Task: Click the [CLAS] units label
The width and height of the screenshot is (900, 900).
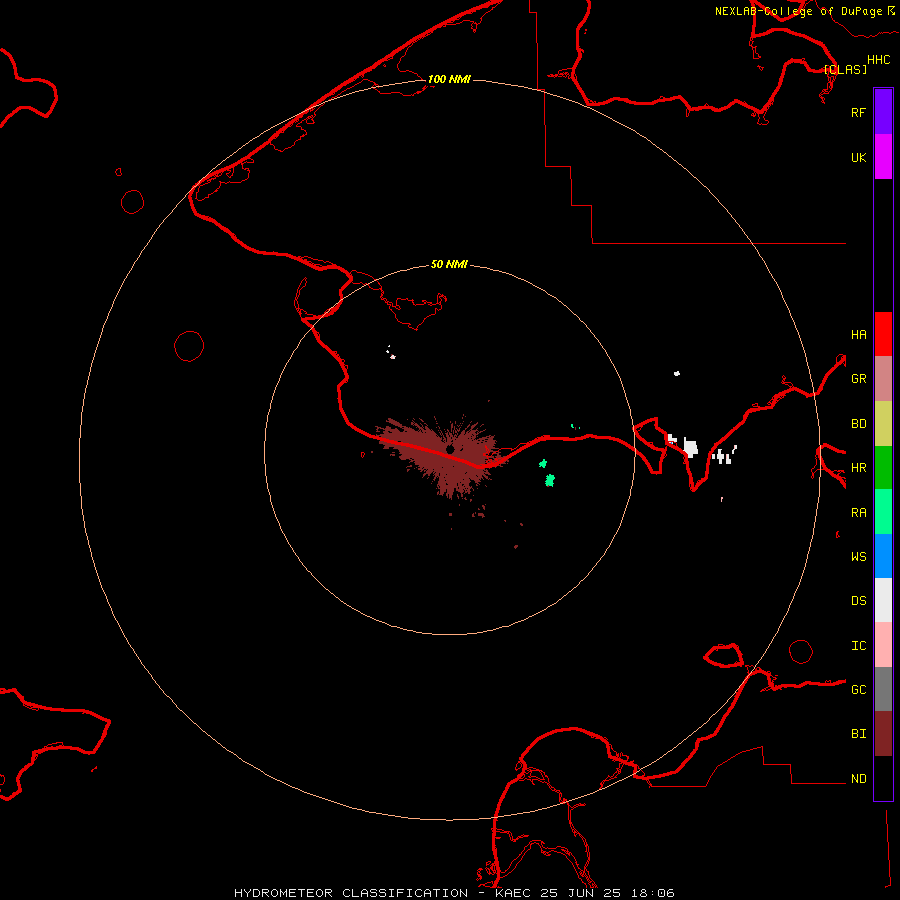Action: pos(845,69)
